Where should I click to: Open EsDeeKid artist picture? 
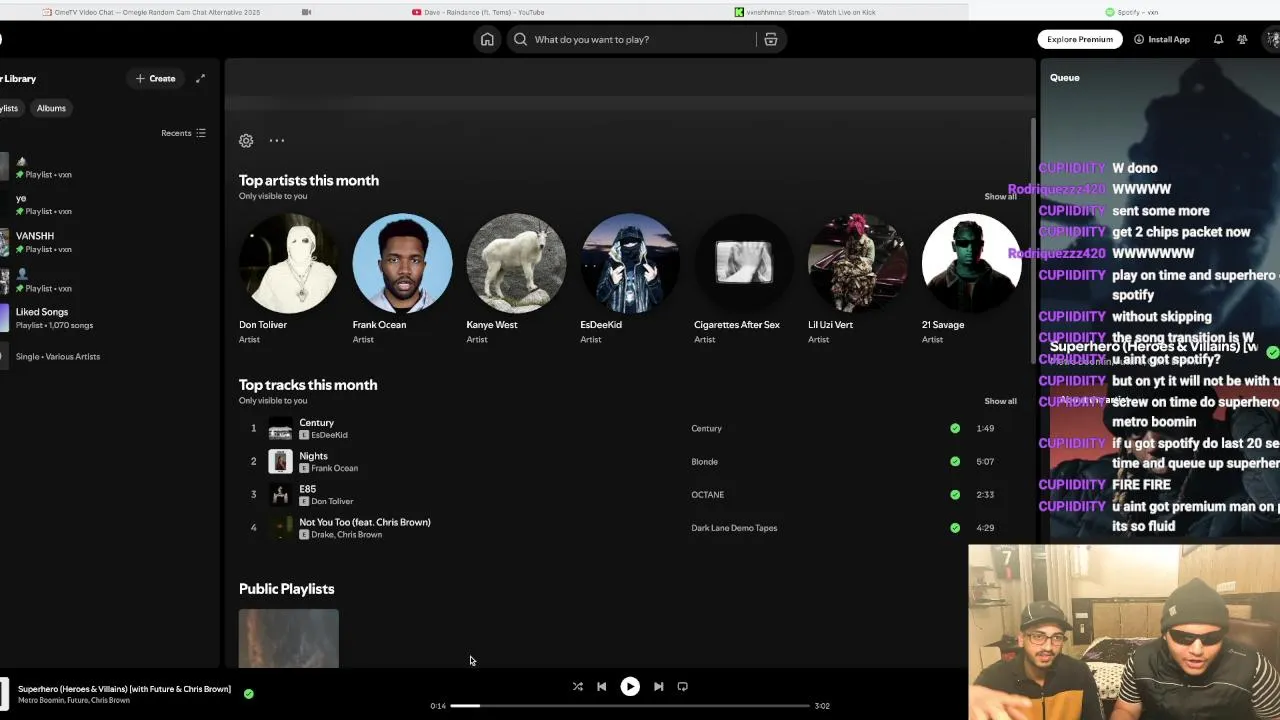click(x=630, y=263)
